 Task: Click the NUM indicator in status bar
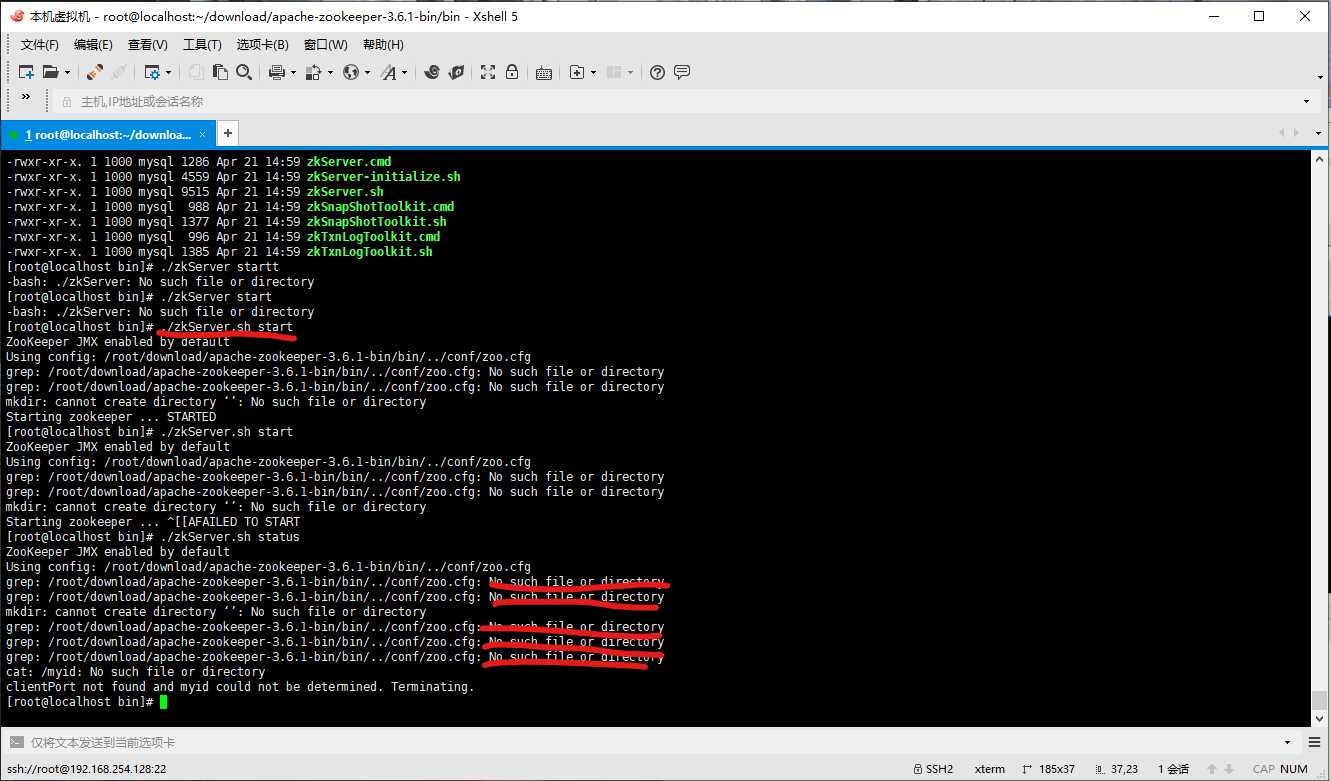click(1294, 769)
